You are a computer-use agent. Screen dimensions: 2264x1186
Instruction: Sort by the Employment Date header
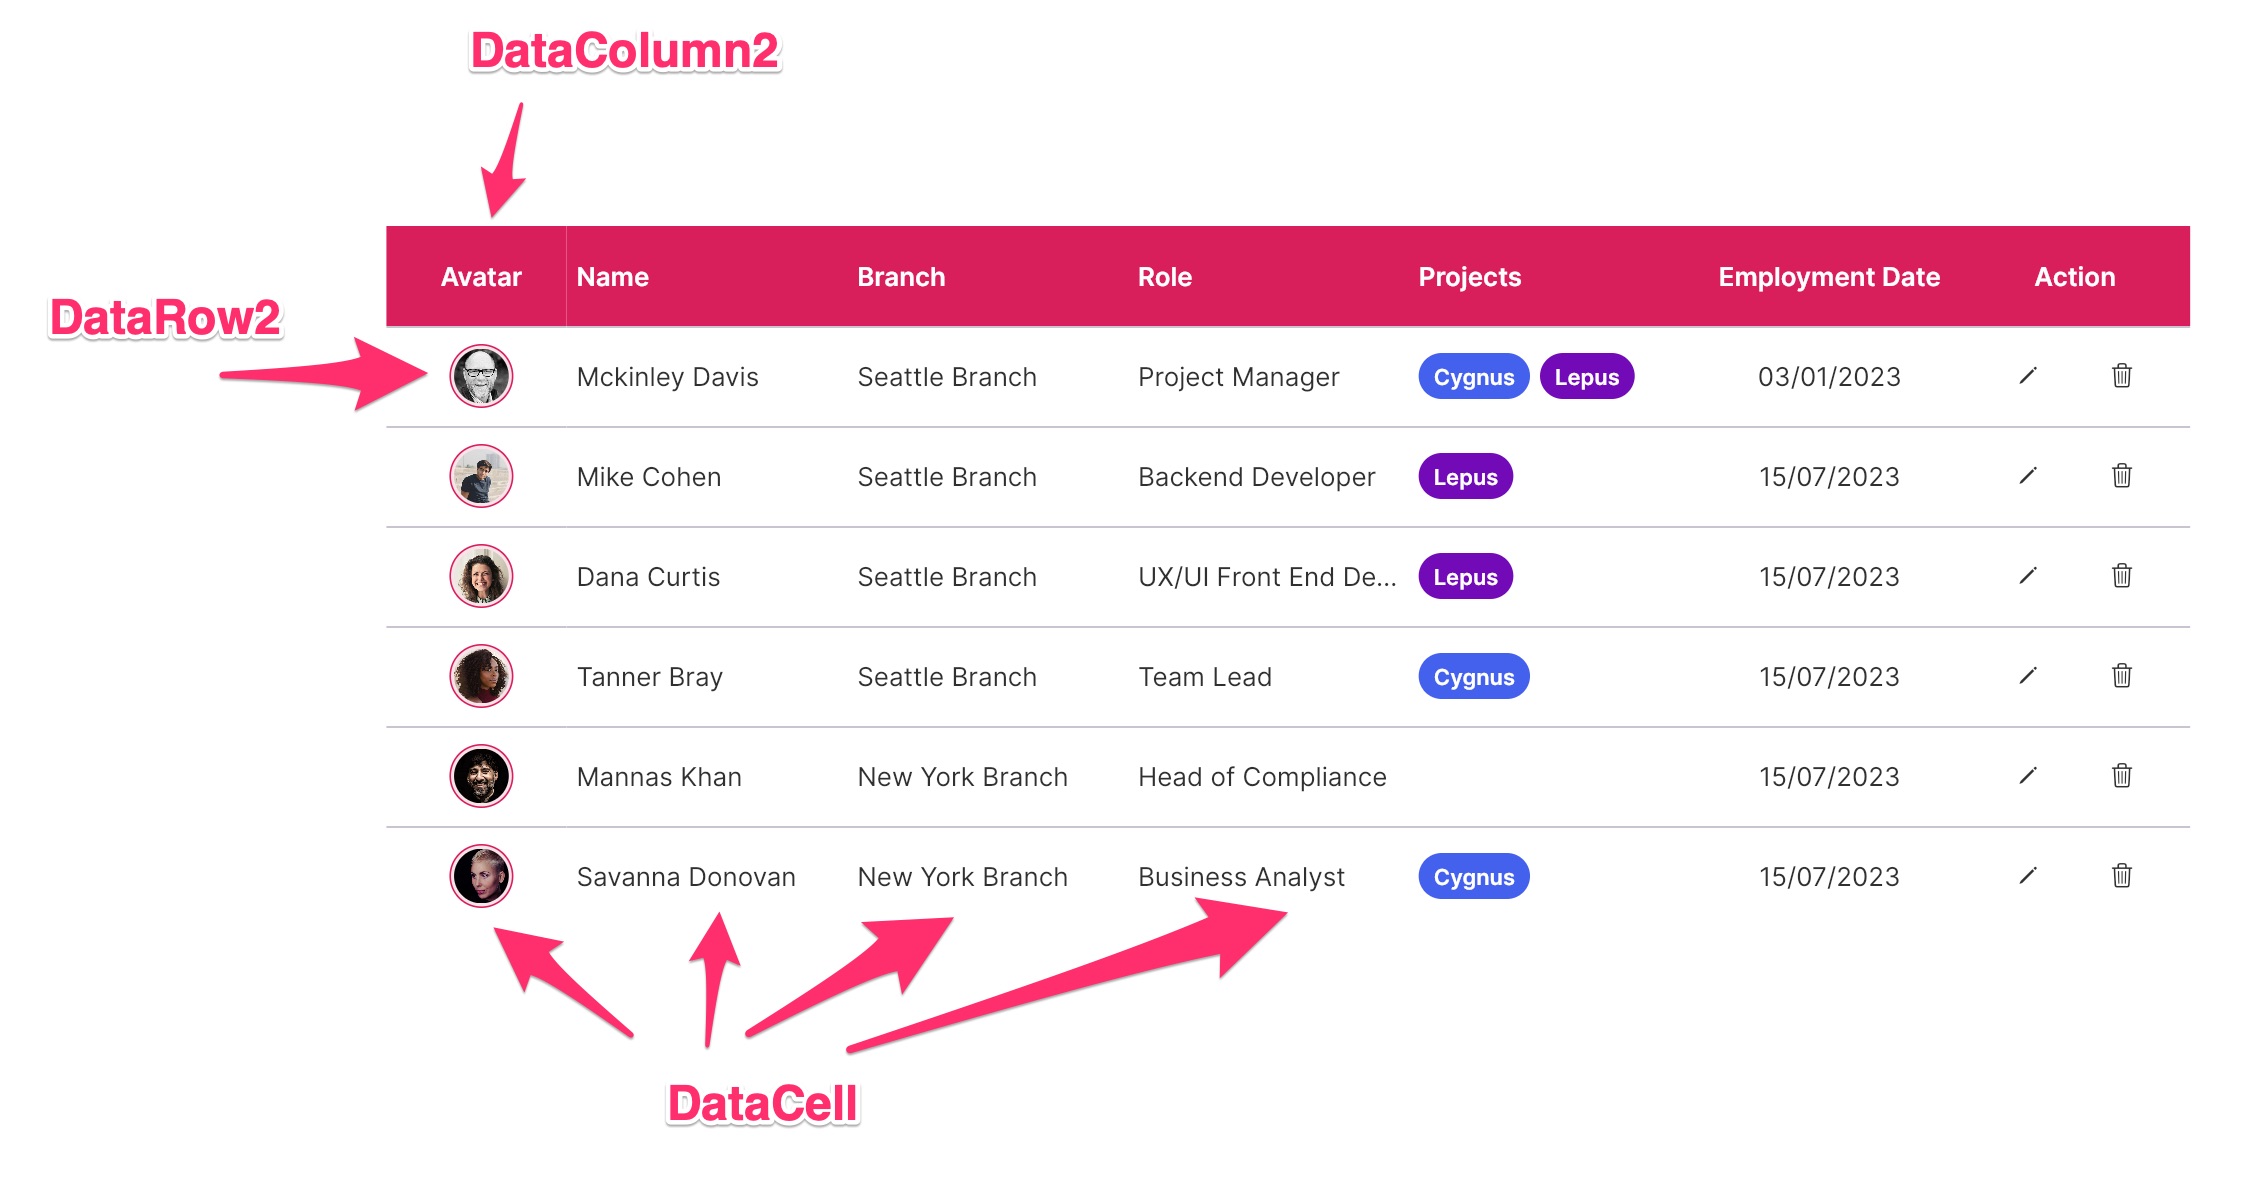[x=1828, y=277]
